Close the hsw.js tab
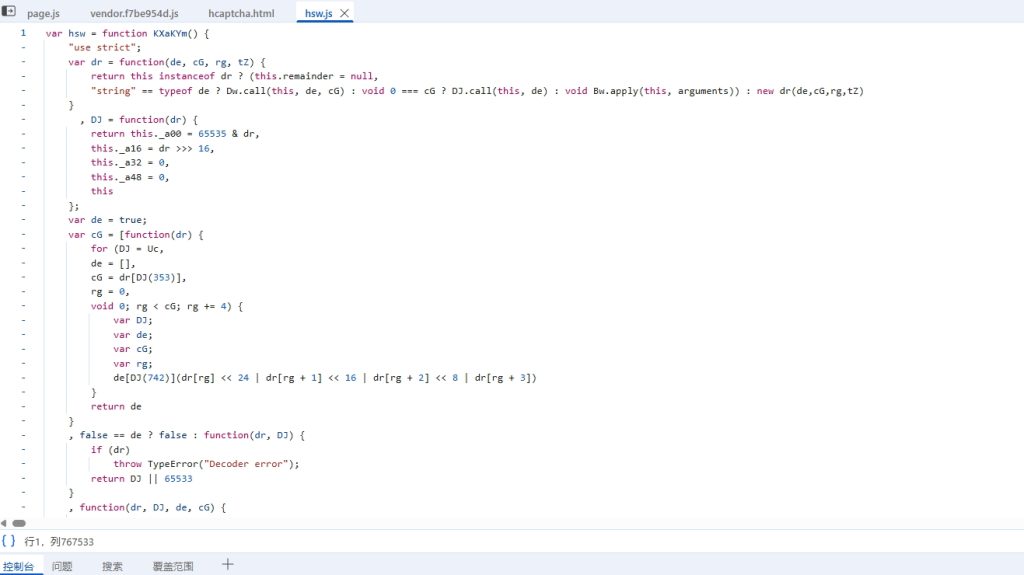The width and height of the screenshot is (1024, 575). (x=344, y=14)
